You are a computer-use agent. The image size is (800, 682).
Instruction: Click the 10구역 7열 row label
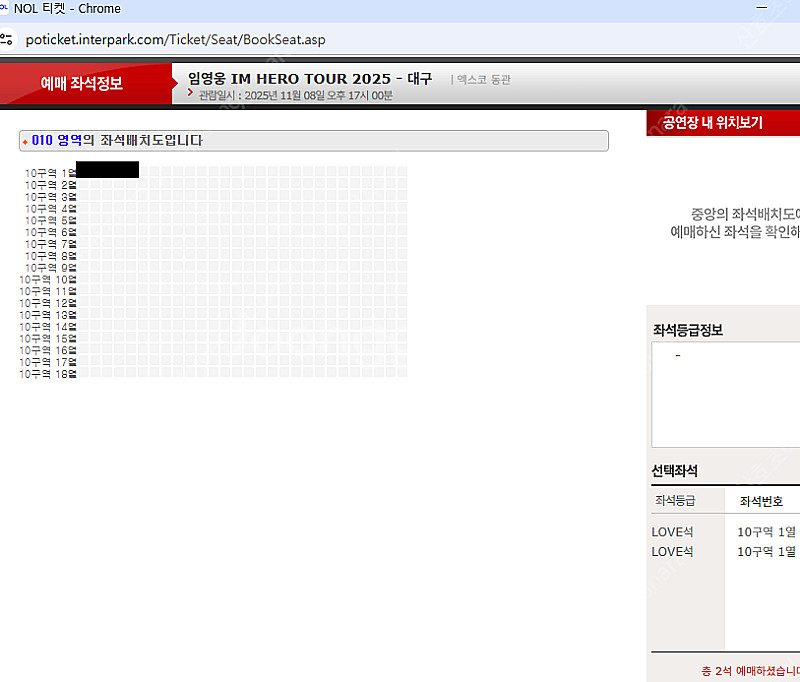tap(51, 244)
